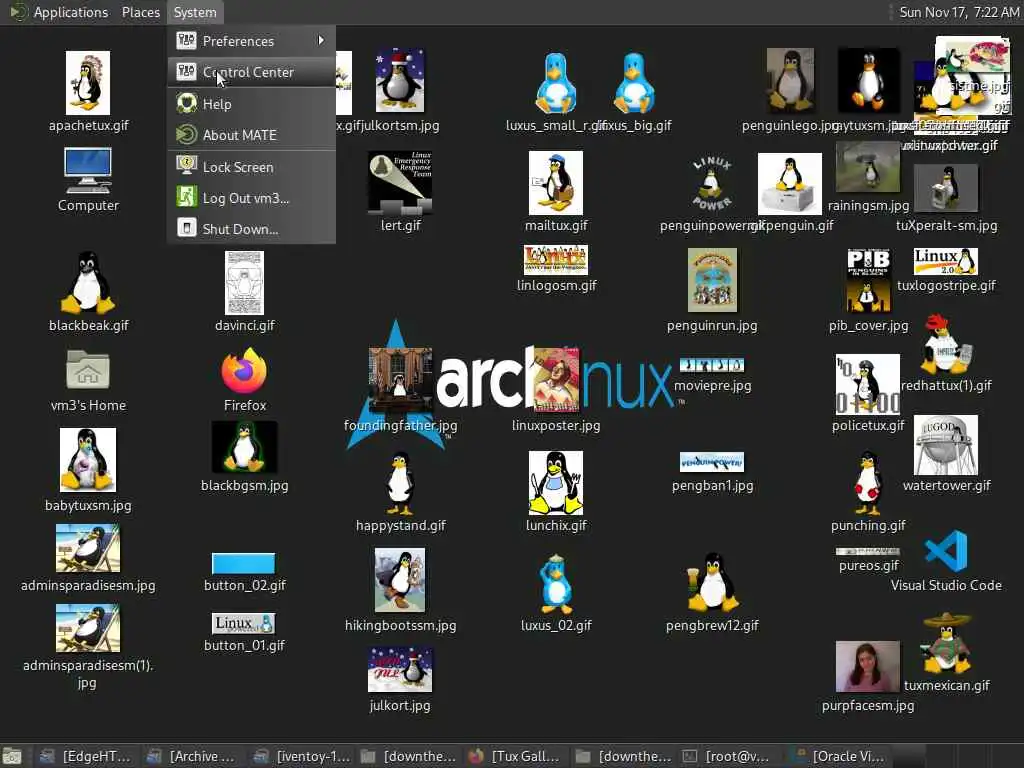Screen dimensions: 1024x768
Task: Select the mailtux.gif icon
Action: [x=556, y=183]
